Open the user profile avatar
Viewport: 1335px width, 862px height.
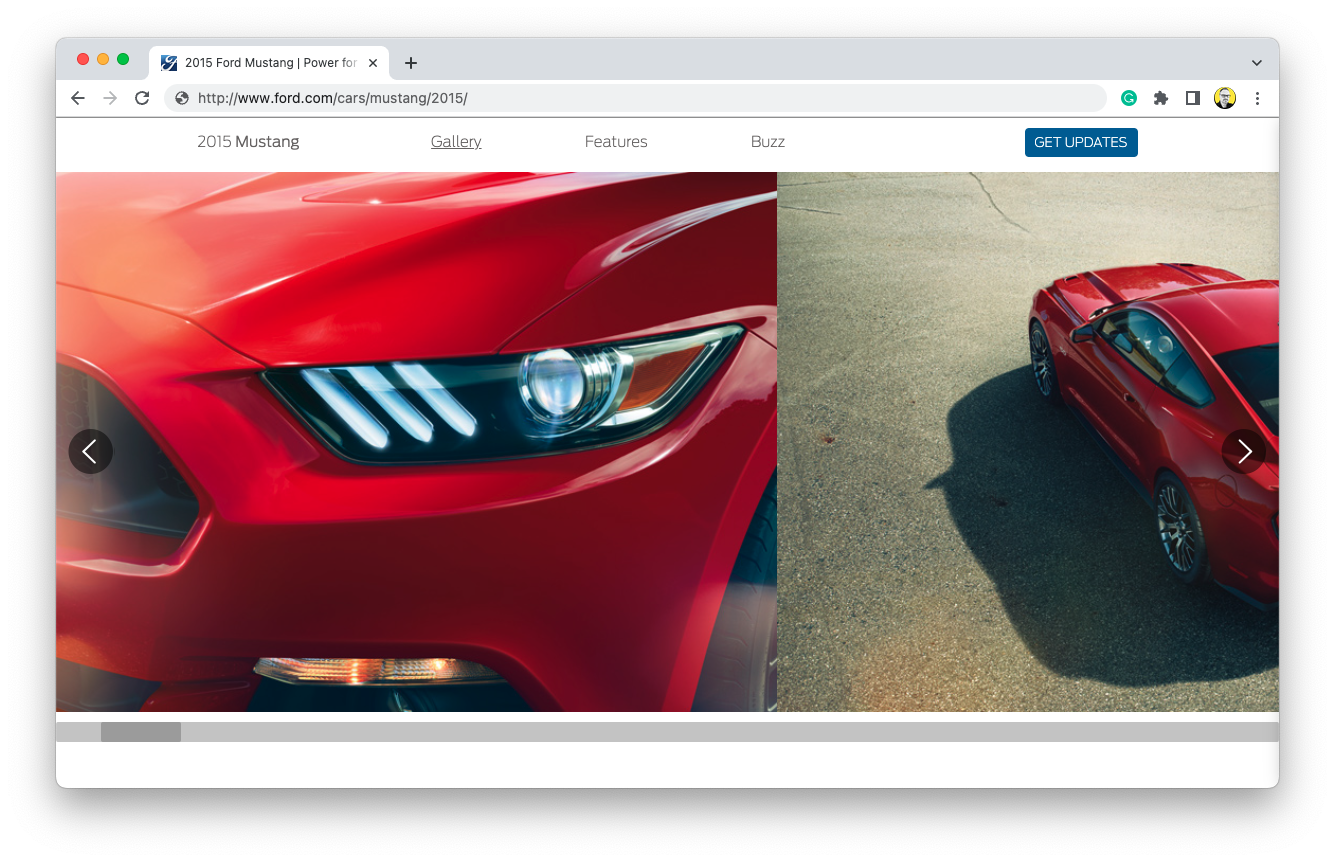coord(1225,98)
